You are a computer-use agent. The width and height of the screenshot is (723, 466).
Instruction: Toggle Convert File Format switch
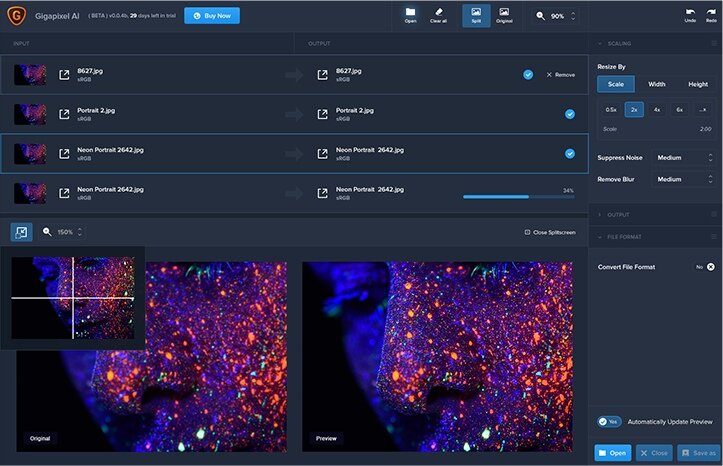point(705,267)
